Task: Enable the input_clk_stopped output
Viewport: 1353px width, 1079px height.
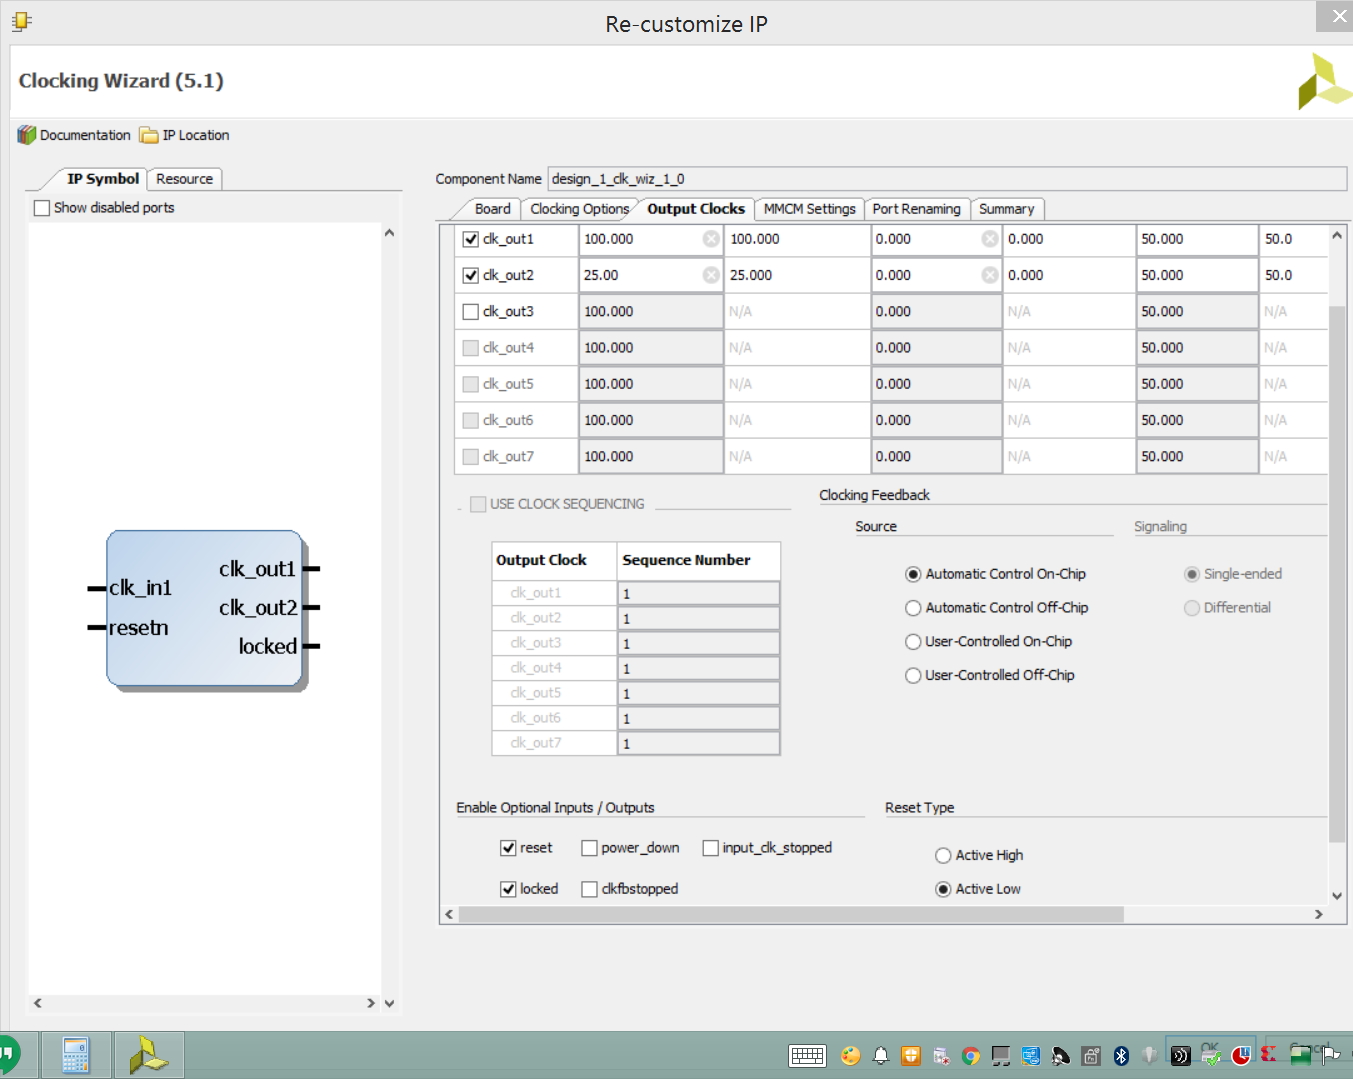Action: 711,848
